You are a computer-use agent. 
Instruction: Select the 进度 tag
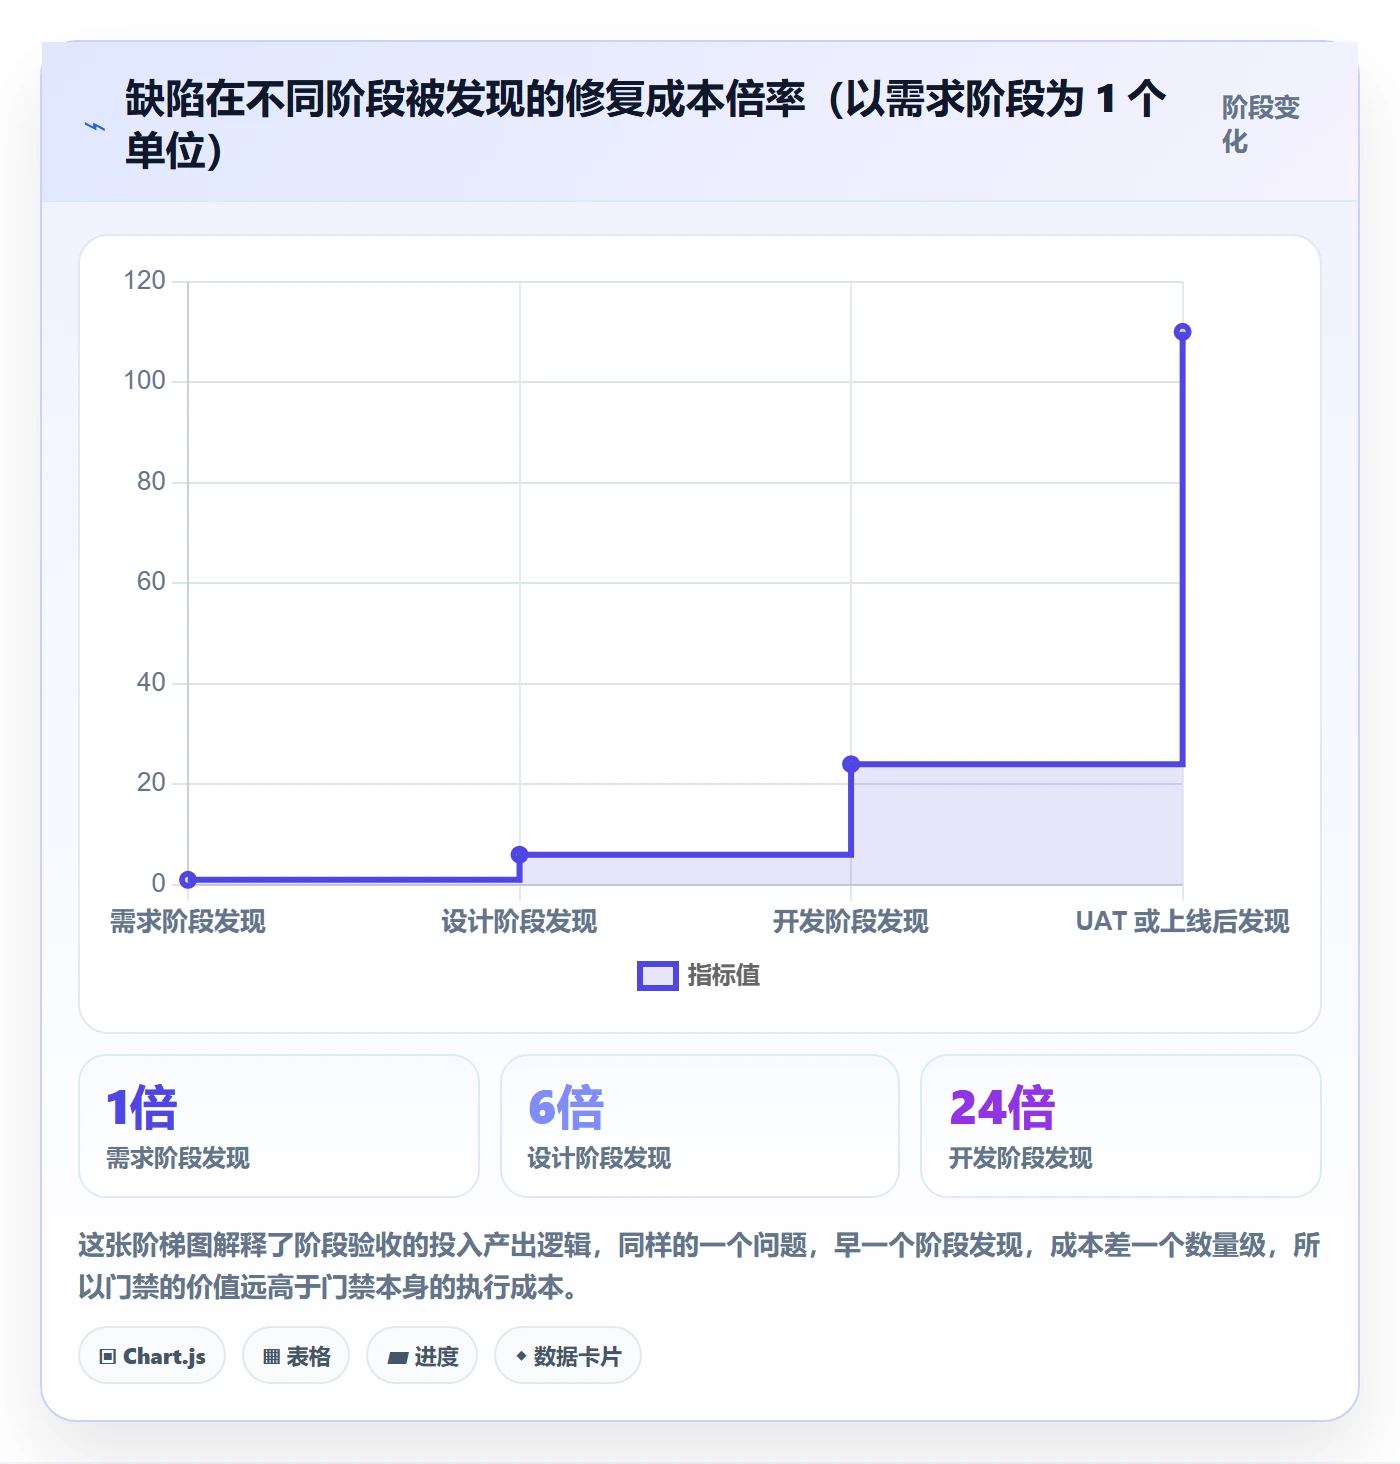pos(422,1356)
